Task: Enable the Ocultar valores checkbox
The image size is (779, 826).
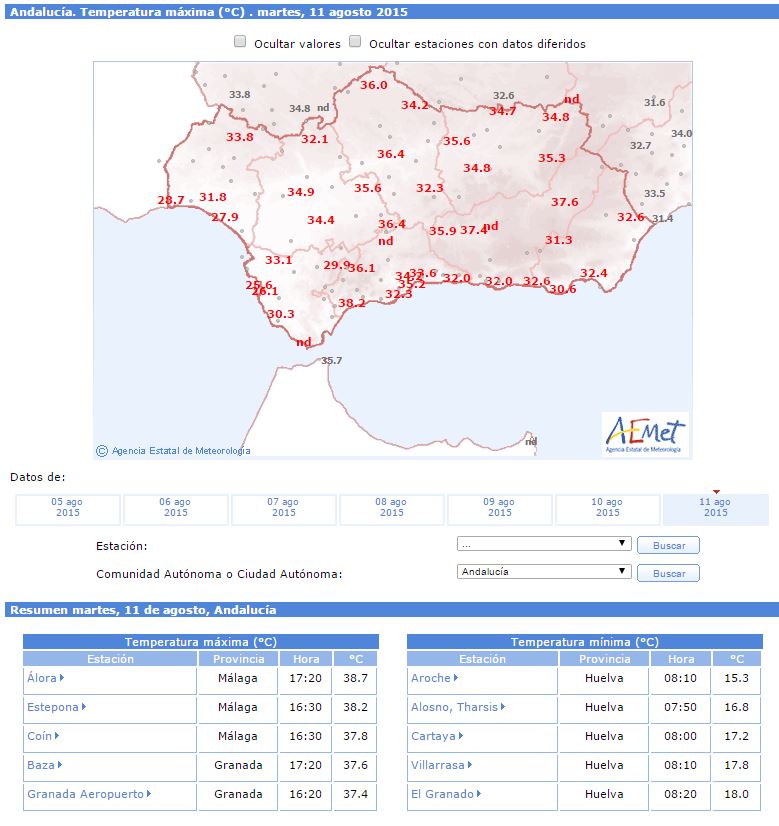Action: click(x=240, y=43)
